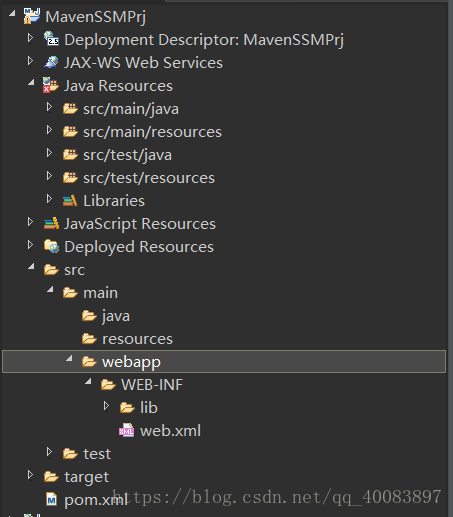
Task: Expand the lib folder arrow
Action: [x=106, y=406]
